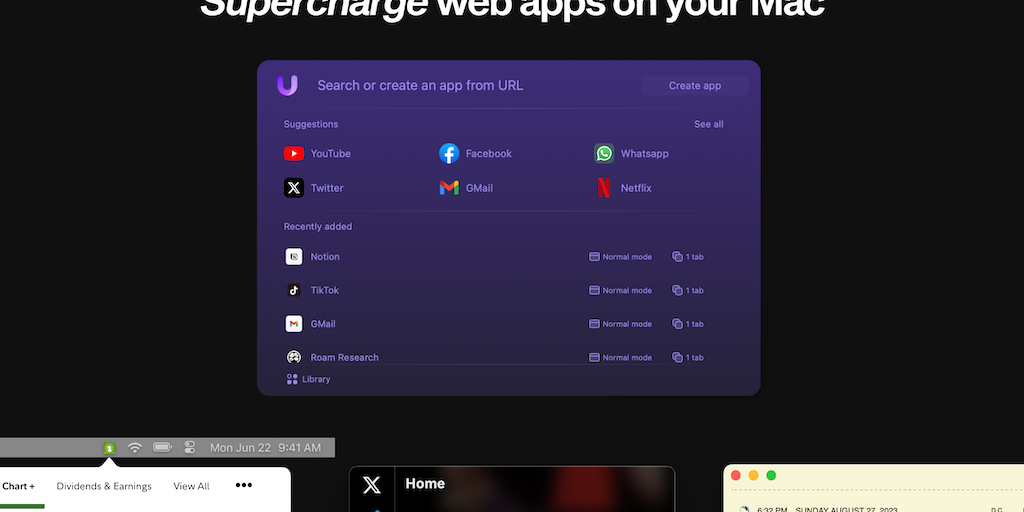Select the GMail suggestion icon

point(449,188)
